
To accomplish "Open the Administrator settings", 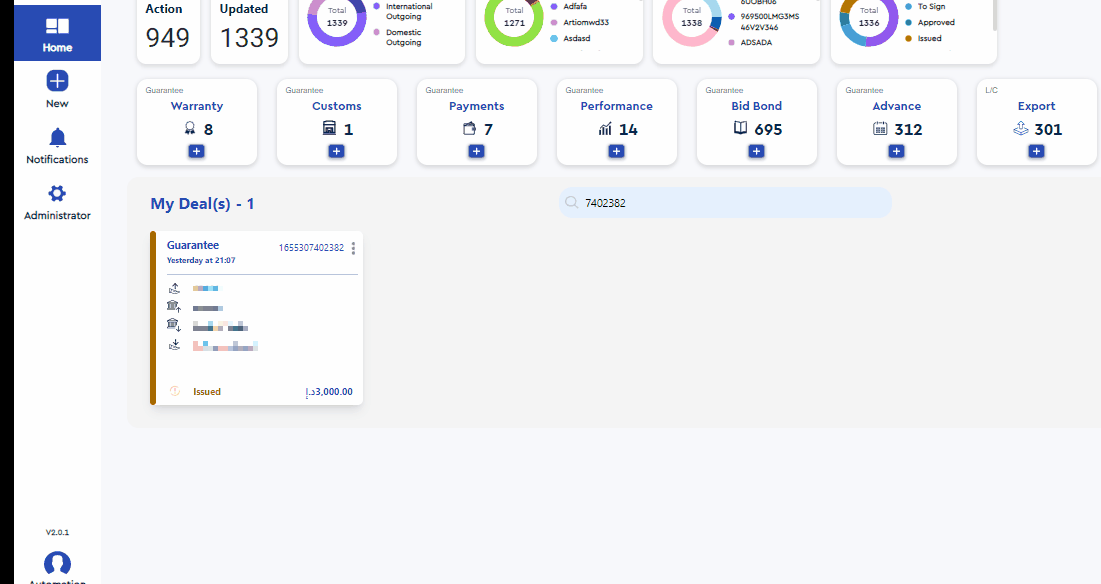I will (x=57, y=202).
